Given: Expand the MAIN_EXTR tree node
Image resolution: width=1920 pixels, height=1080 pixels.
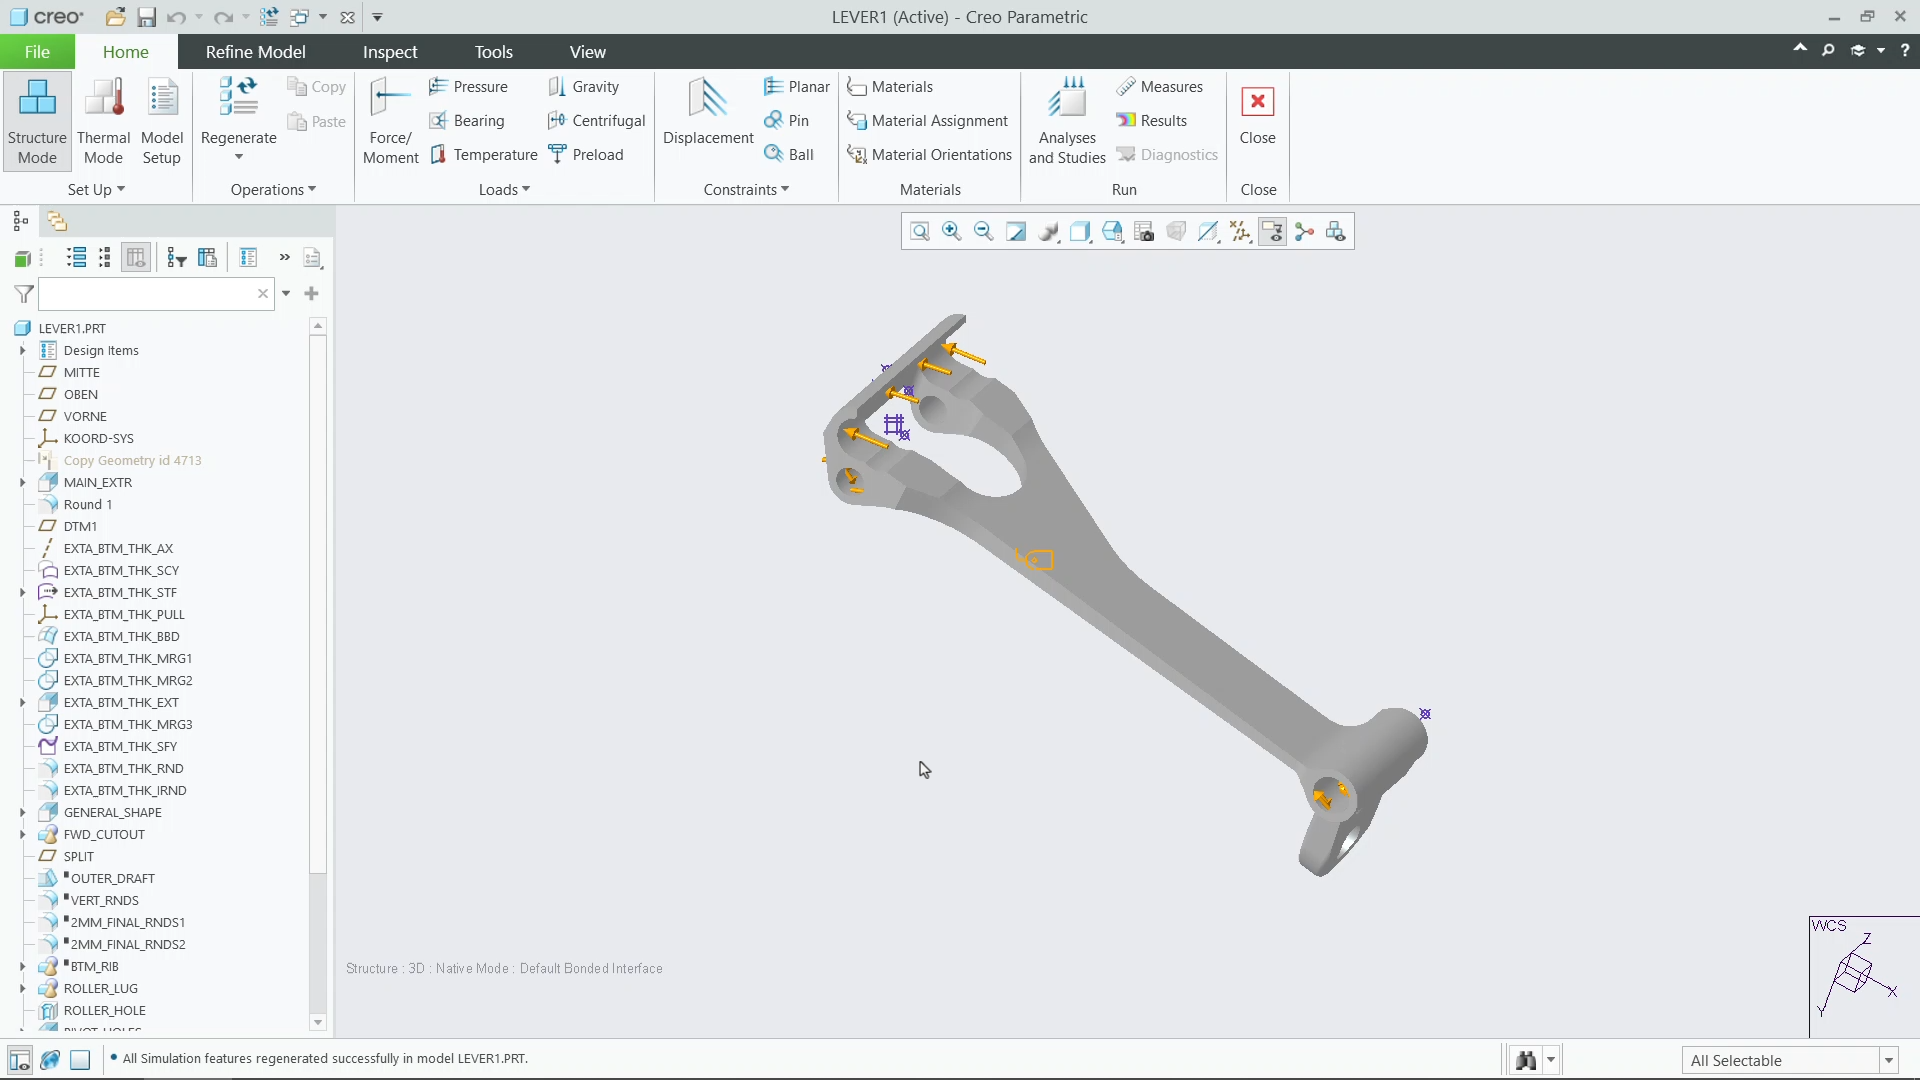Looking at the screenshot, I should pyautogui.click(x=22, y=483).
